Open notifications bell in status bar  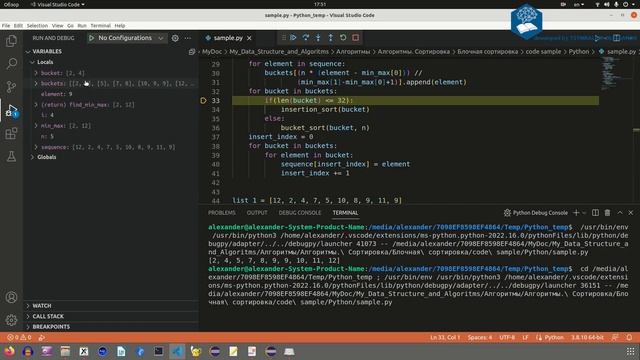tap(629, 338)
